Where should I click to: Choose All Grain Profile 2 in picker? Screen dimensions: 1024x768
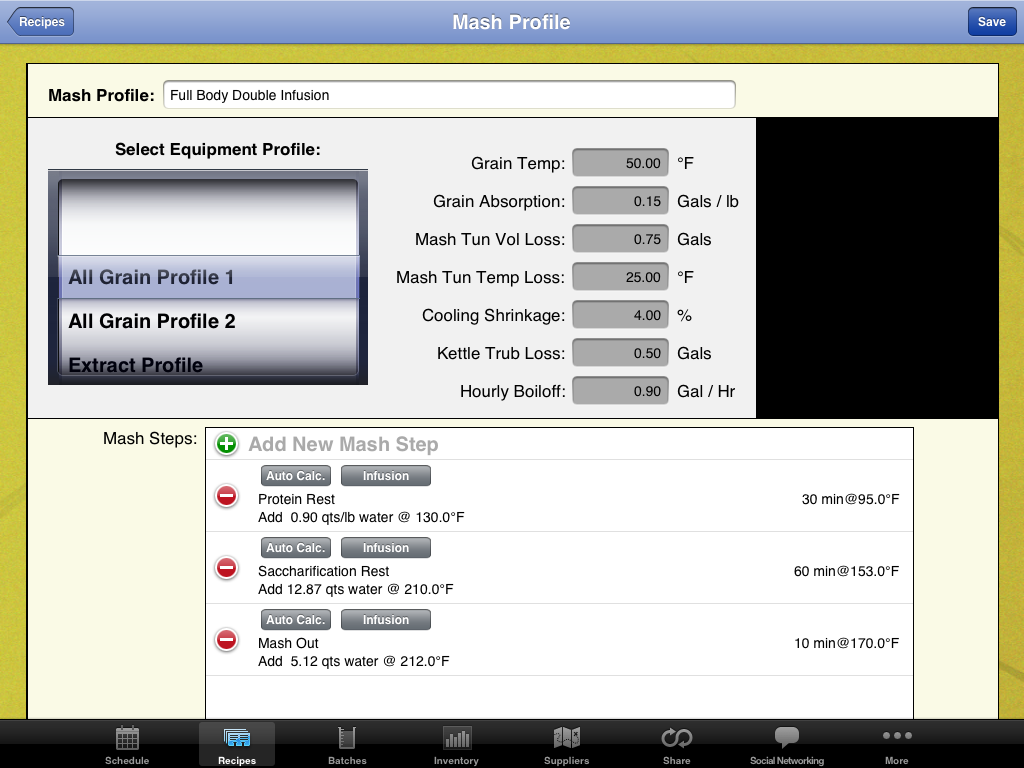(x=208, y=321)
